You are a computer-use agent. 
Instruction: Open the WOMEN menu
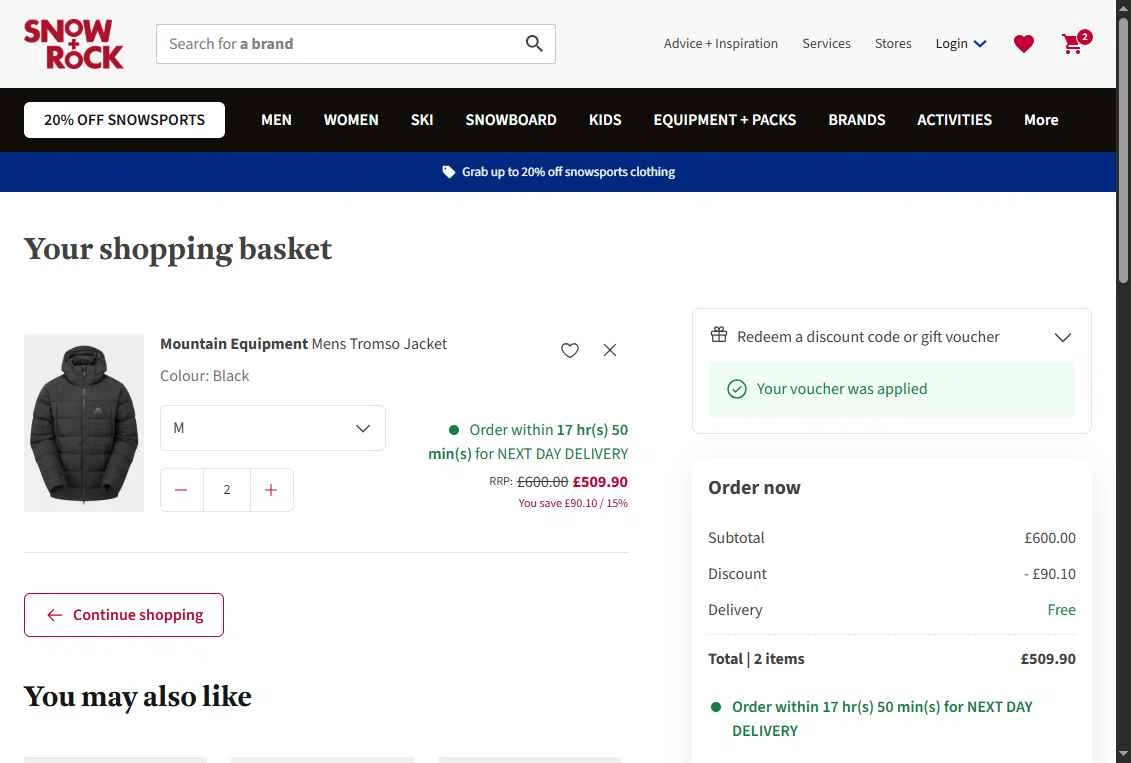[x=351, y=120]
